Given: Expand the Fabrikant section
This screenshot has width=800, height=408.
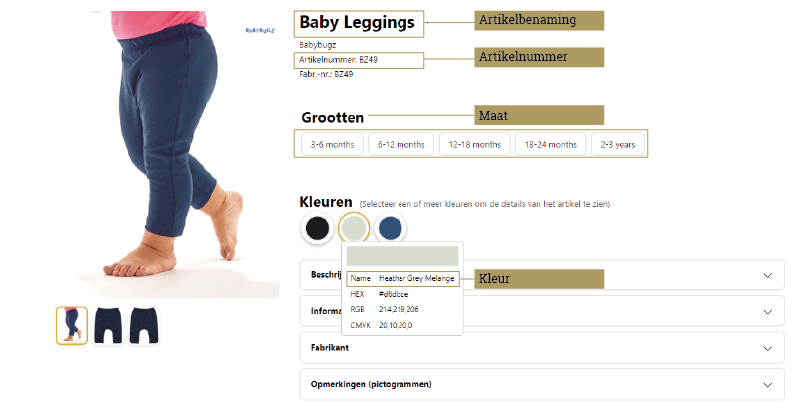Looking at the screenshot, I should pyautogui.click(x=542, y=348).
